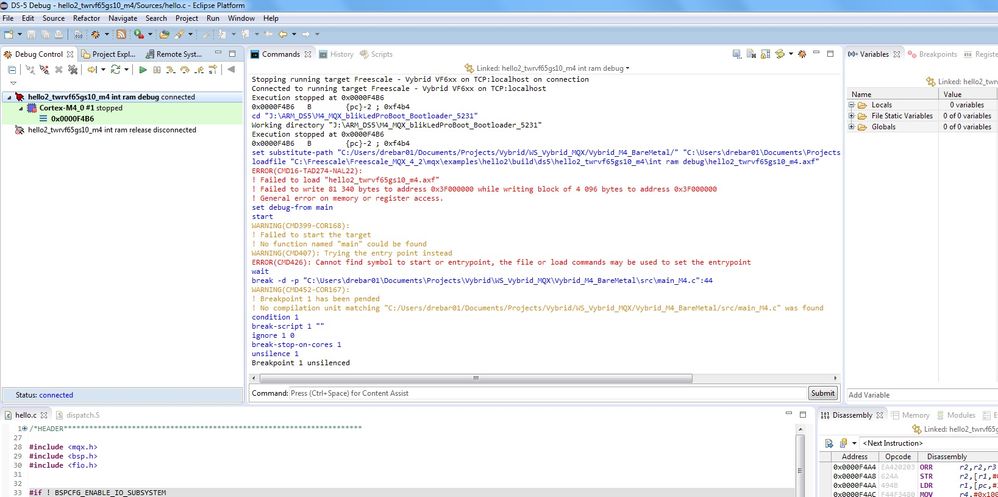Click Connect to target icon
Screen dimensions: 998x497
coord(31,70)
